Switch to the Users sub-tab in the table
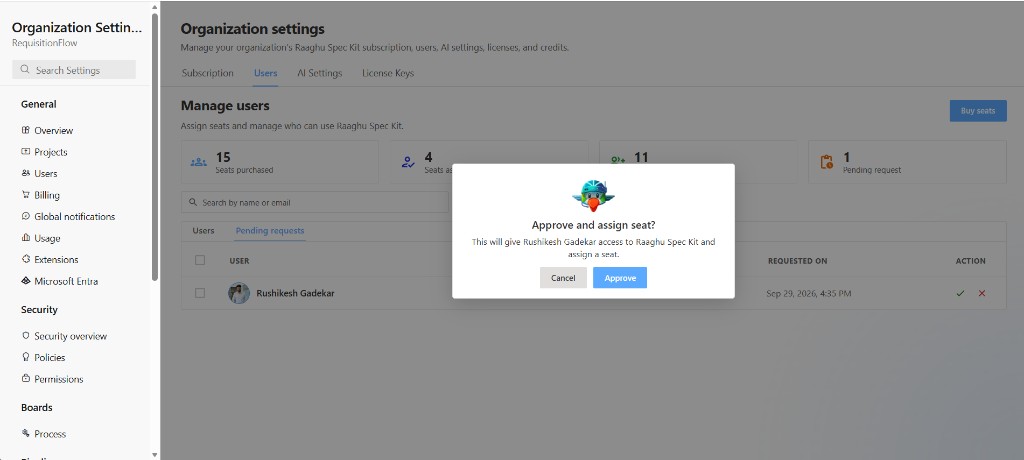1024x460 pixels. (x=203, y=231)
